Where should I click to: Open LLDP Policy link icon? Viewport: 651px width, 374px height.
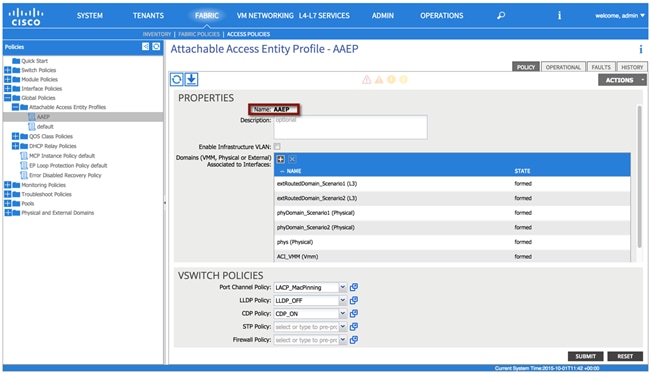point(354,300)
